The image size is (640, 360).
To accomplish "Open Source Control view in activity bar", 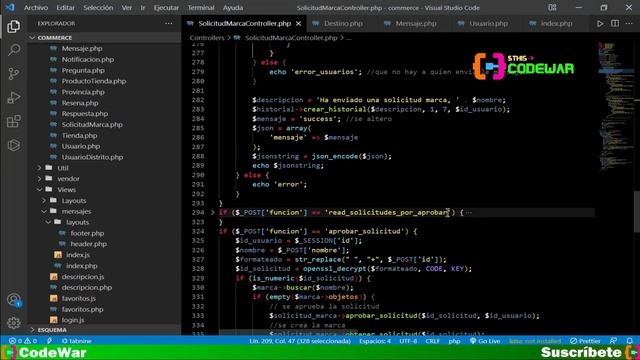I will (x=13, y=74).
